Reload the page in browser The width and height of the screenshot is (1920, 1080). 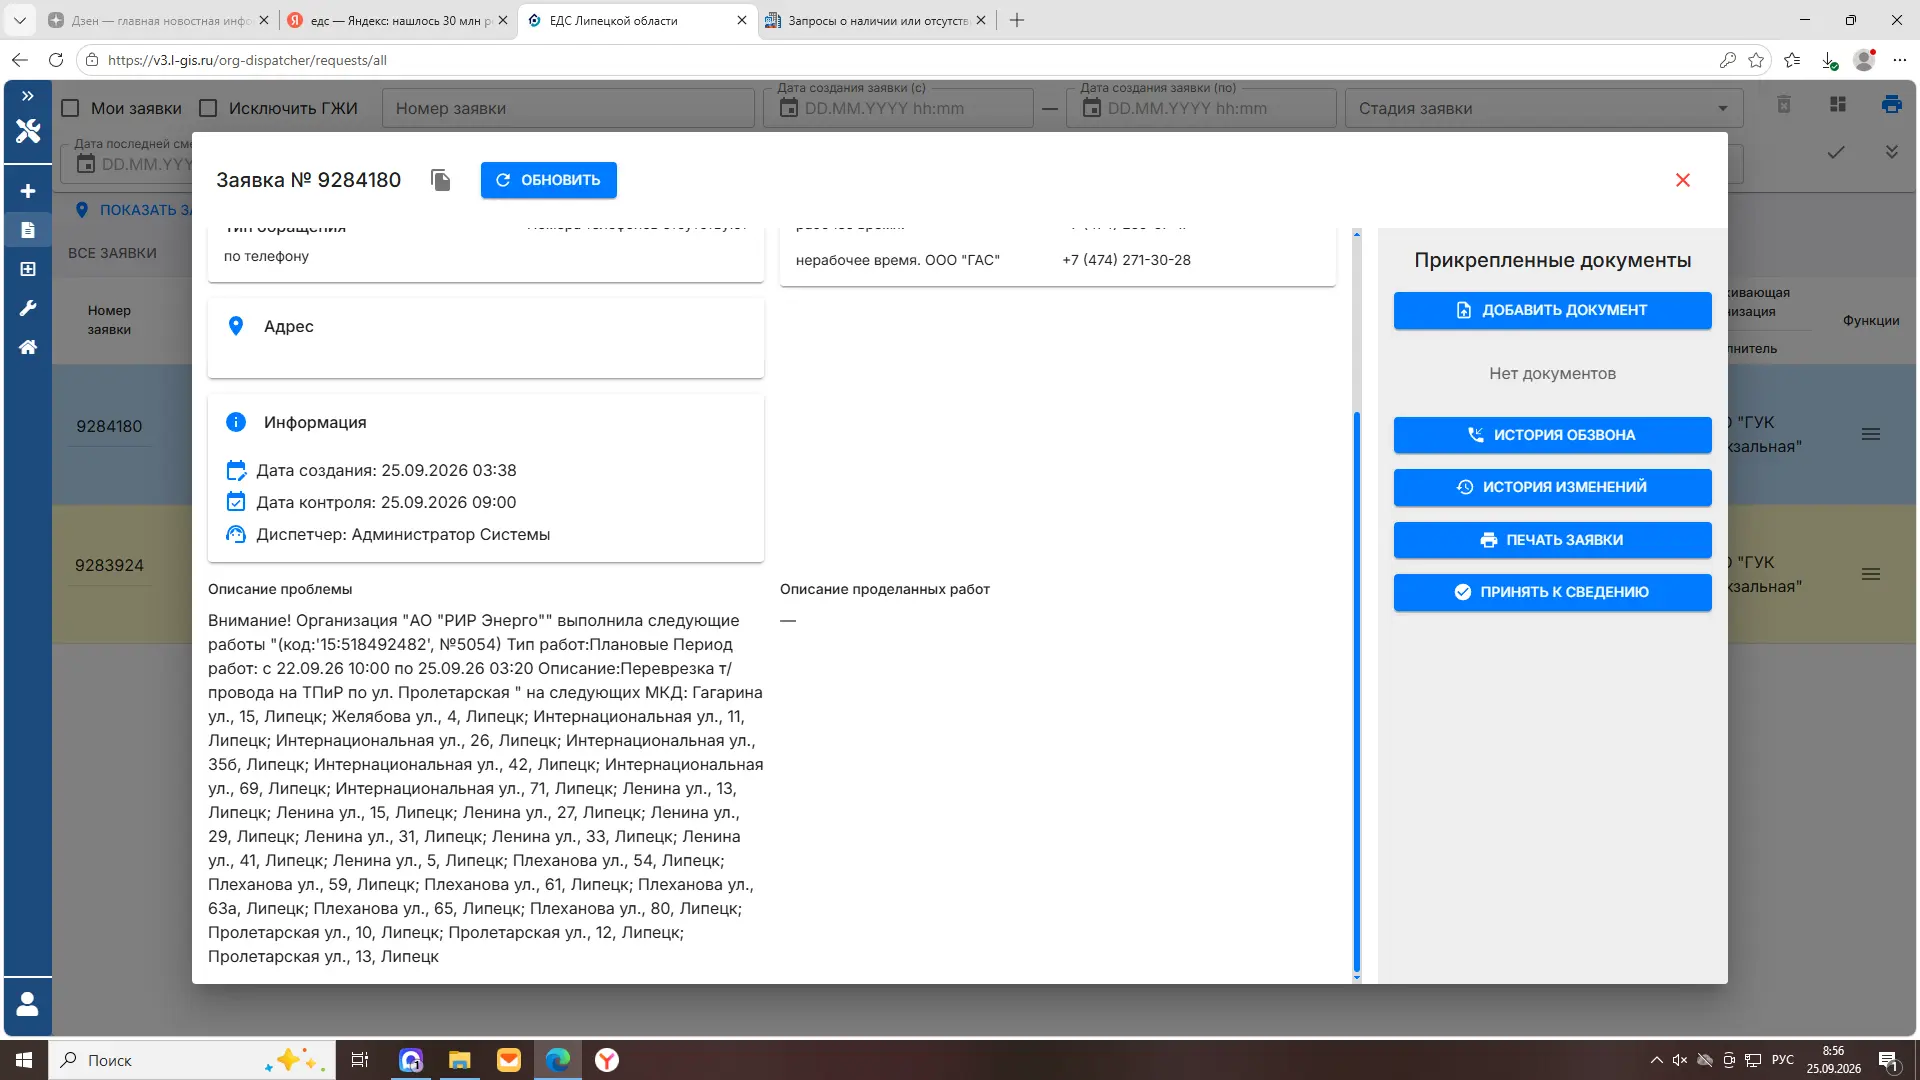pos(56,60)
